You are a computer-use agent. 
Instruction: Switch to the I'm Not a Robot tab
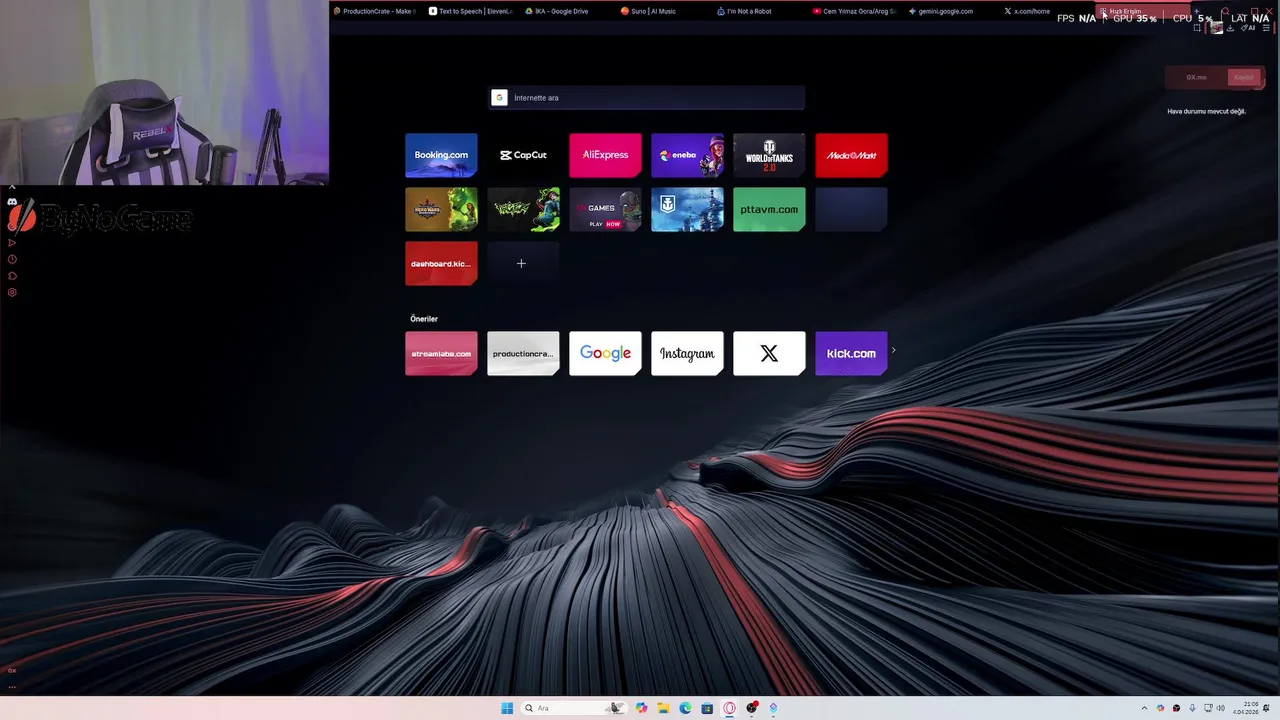coord(758,11)
